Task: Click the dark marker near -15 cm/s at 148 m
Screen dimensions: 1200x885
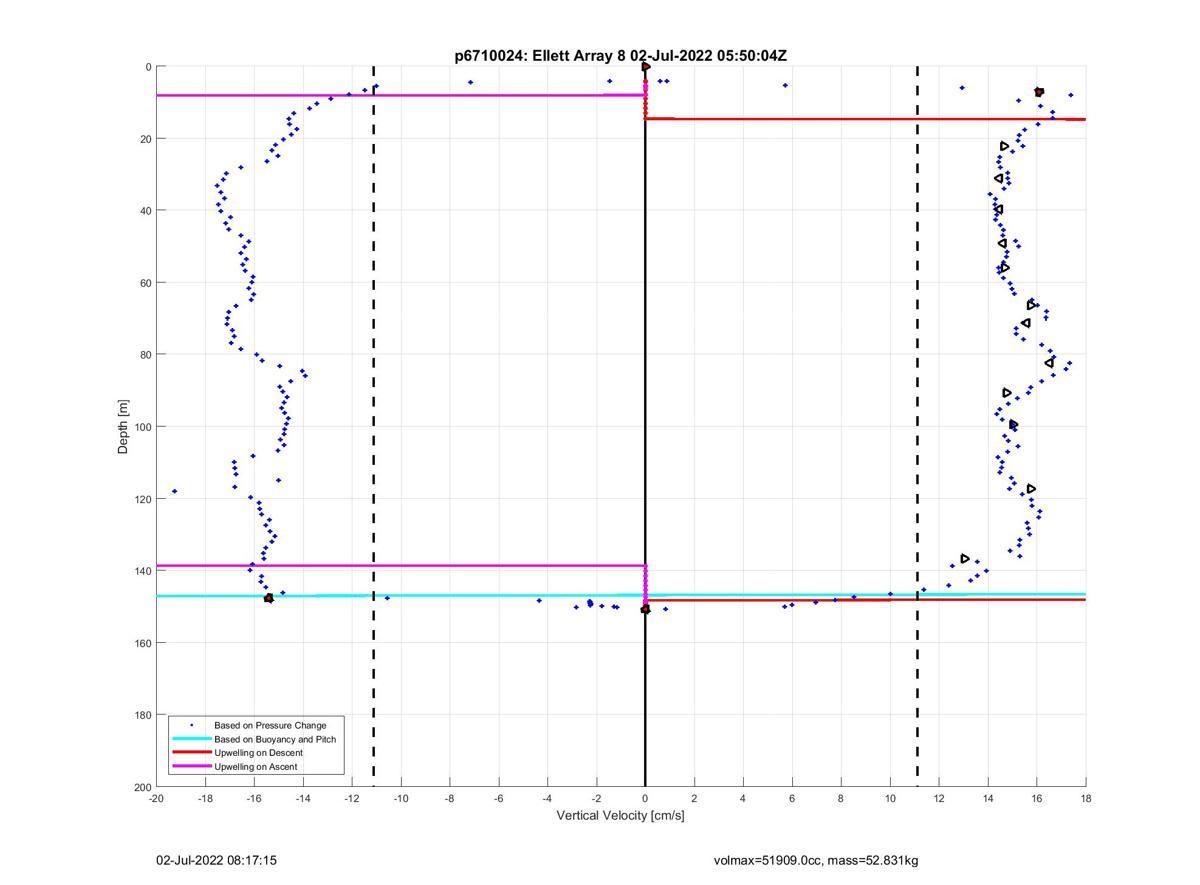Action: click(268, 598)
